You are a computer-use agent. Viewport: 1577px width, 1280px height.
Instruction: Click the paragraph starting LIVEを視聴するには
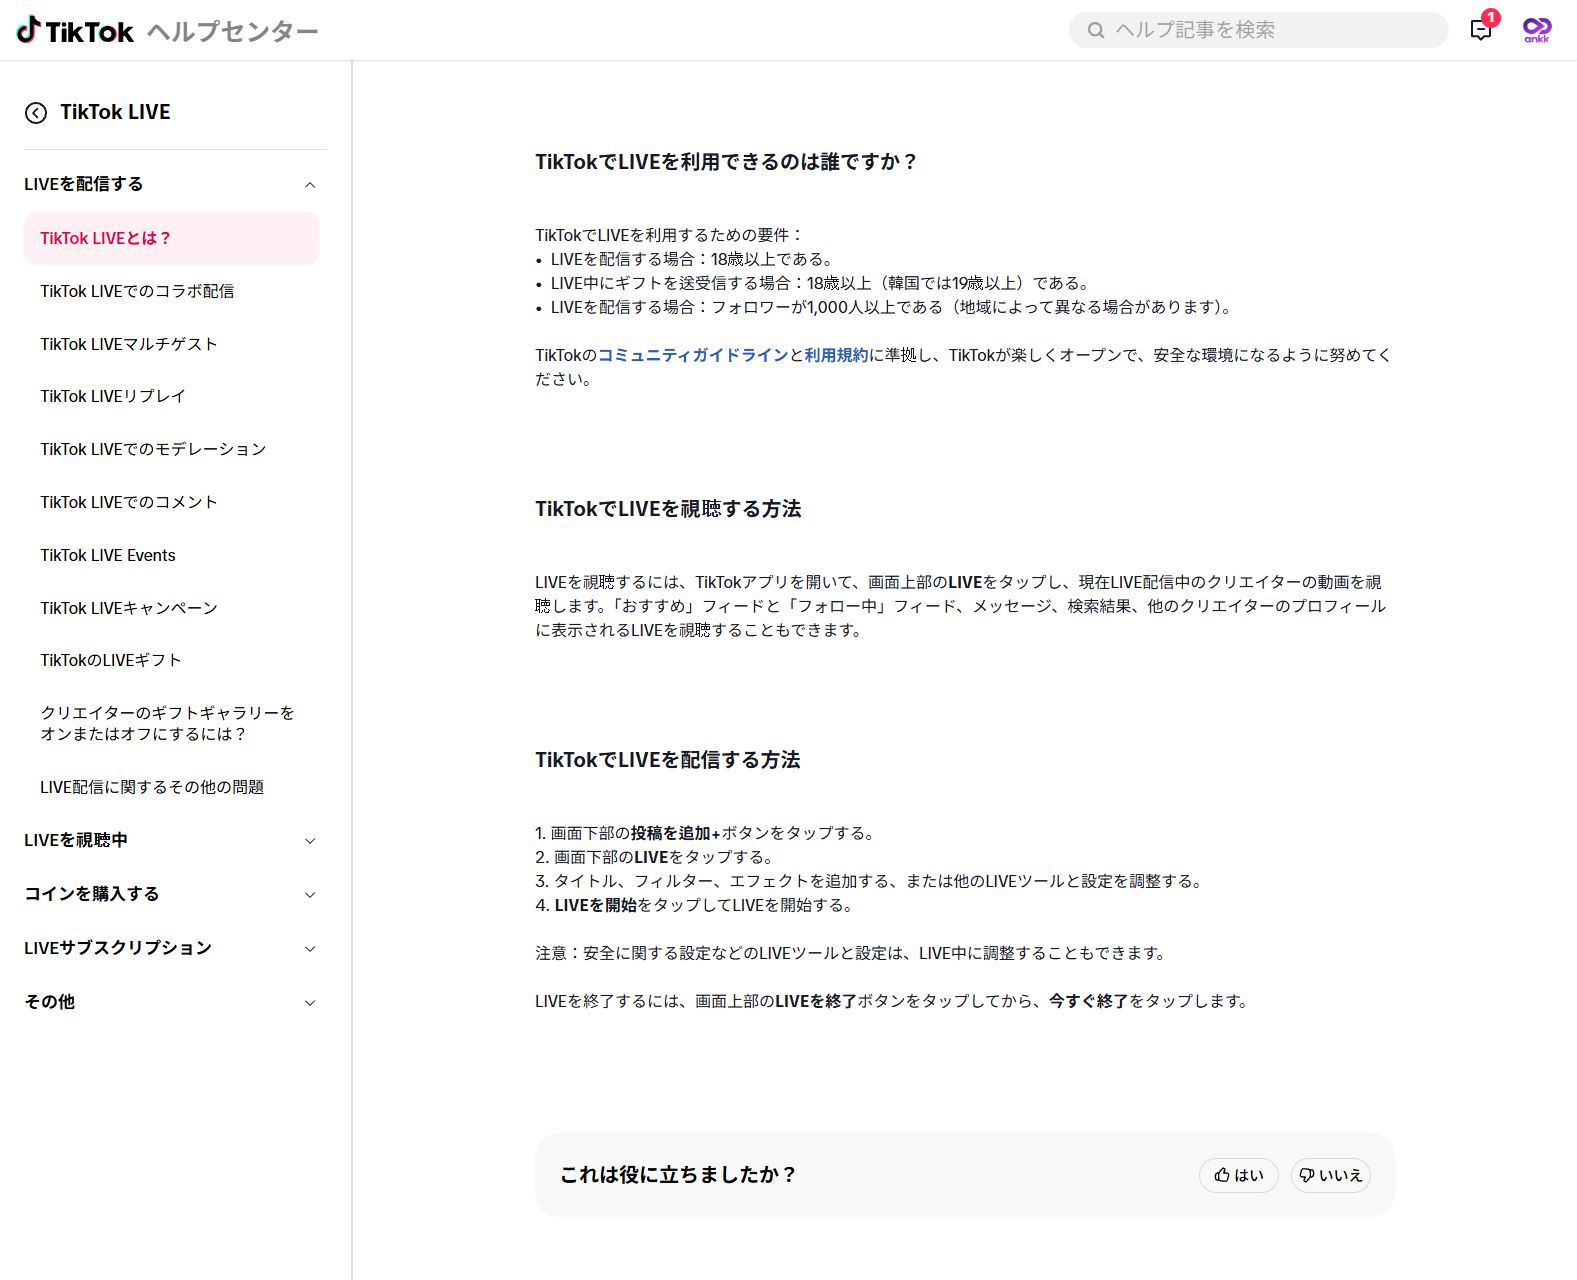tap(961, 606)
